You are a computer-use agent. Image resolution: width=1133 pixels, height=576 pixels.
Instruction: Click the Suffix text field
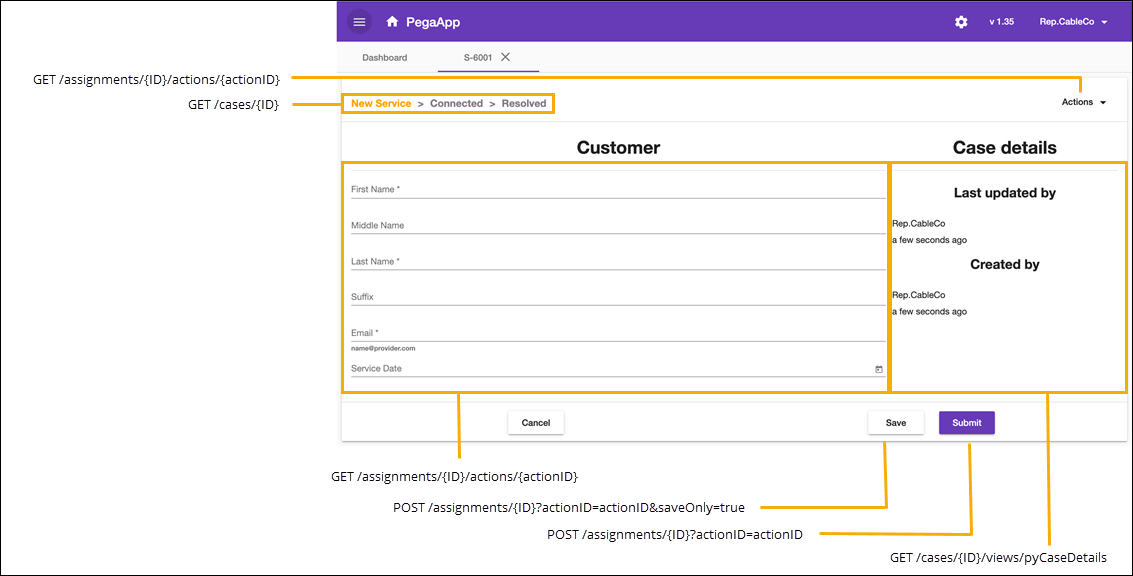point(617,297)
